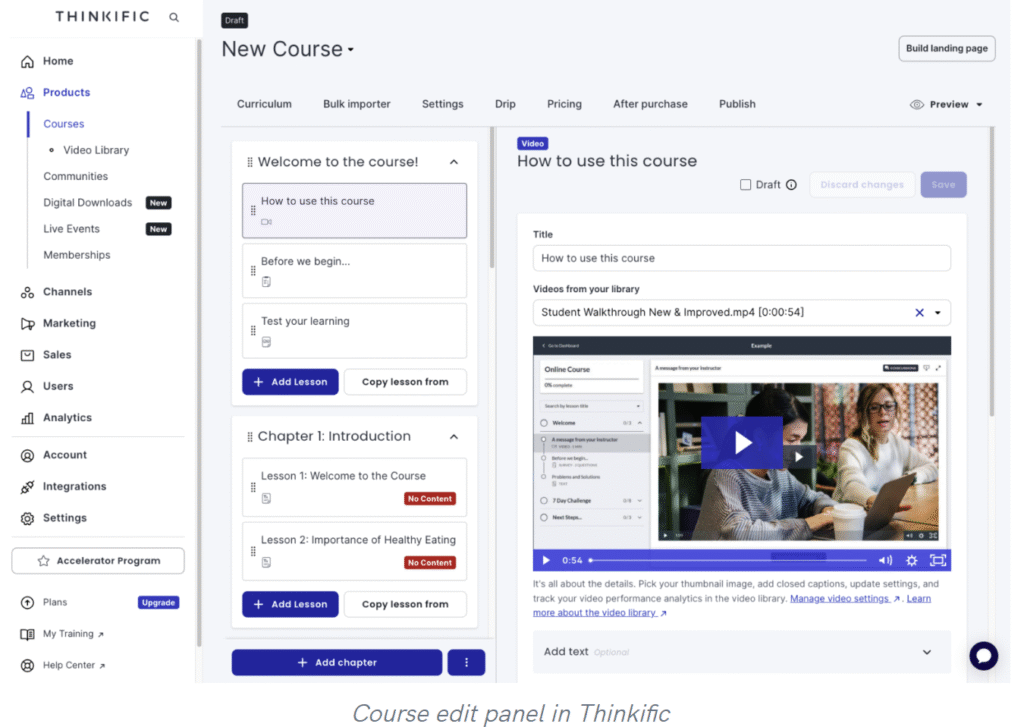Viewport: 1024px width, 727px height.
Task: Open the Preview dropdown
Action: 946,105
